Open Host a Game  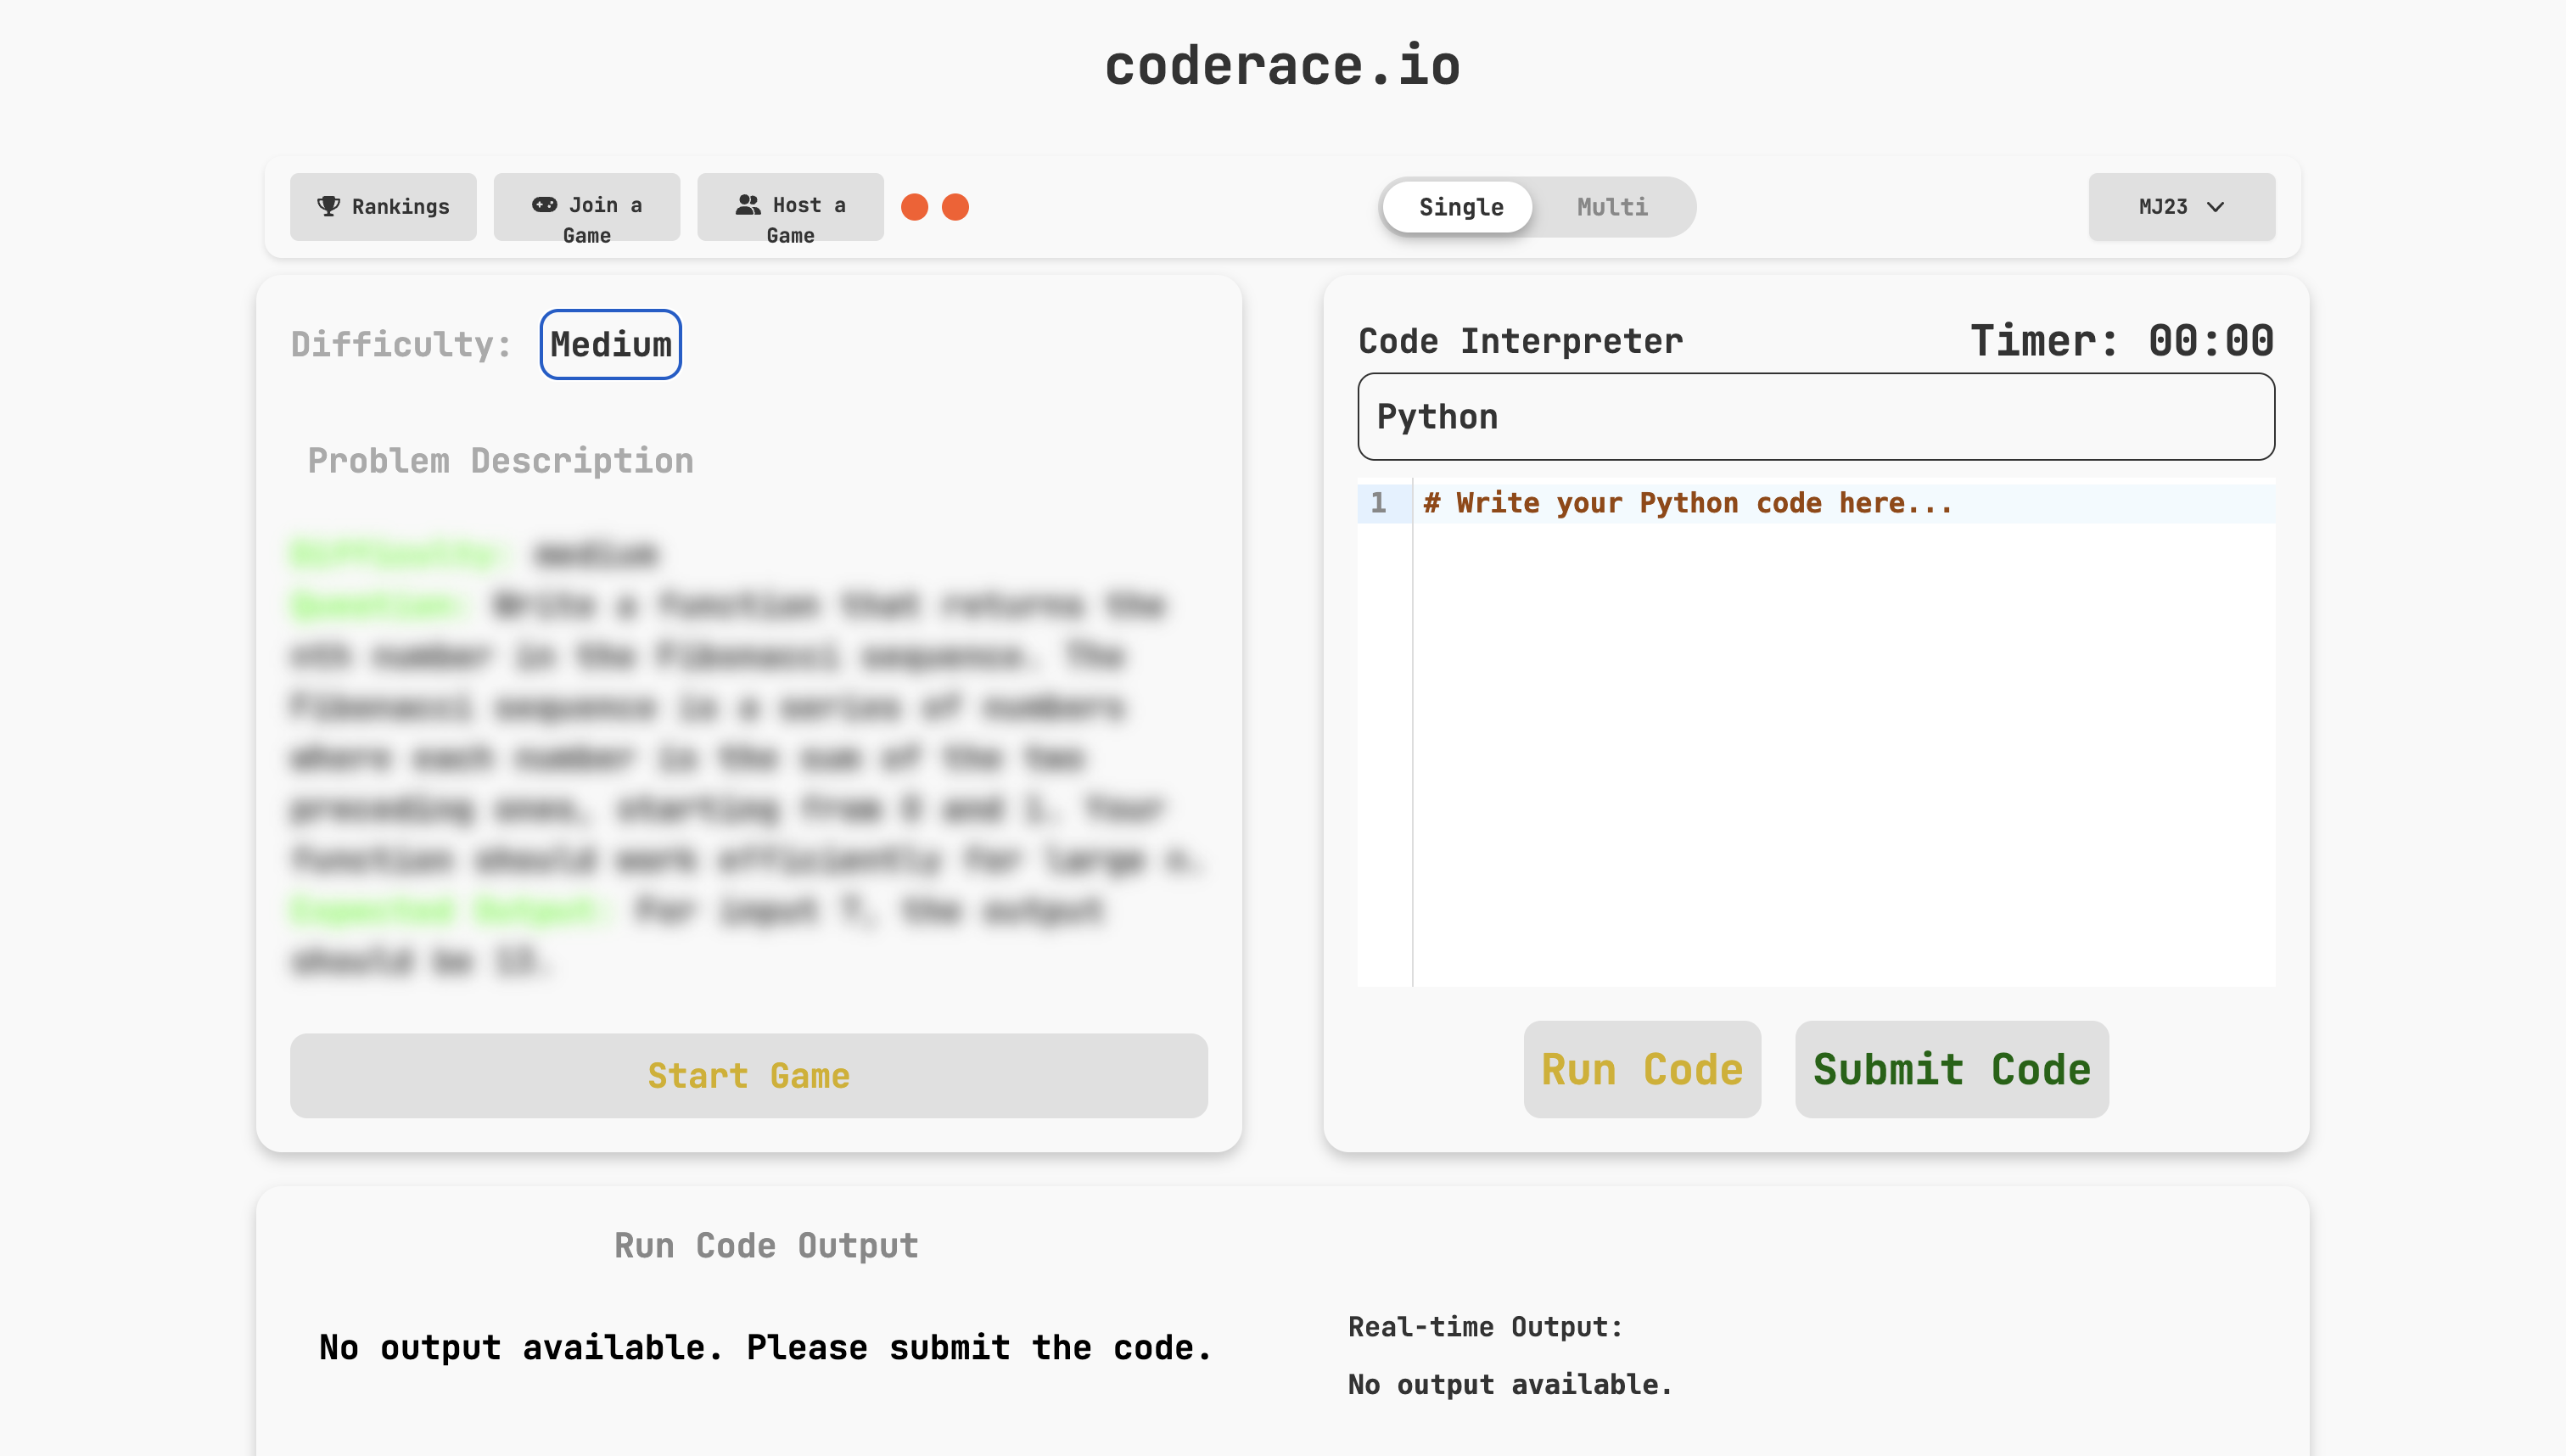click(790, 207)
